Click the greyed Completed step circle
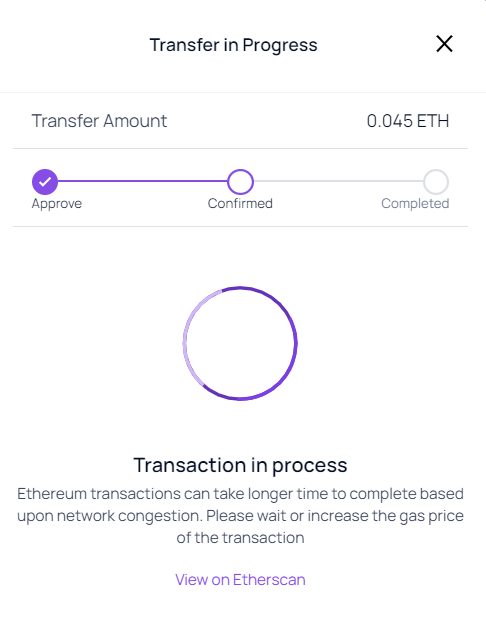This screenshot has height=639, width=486. pos(436,182)
